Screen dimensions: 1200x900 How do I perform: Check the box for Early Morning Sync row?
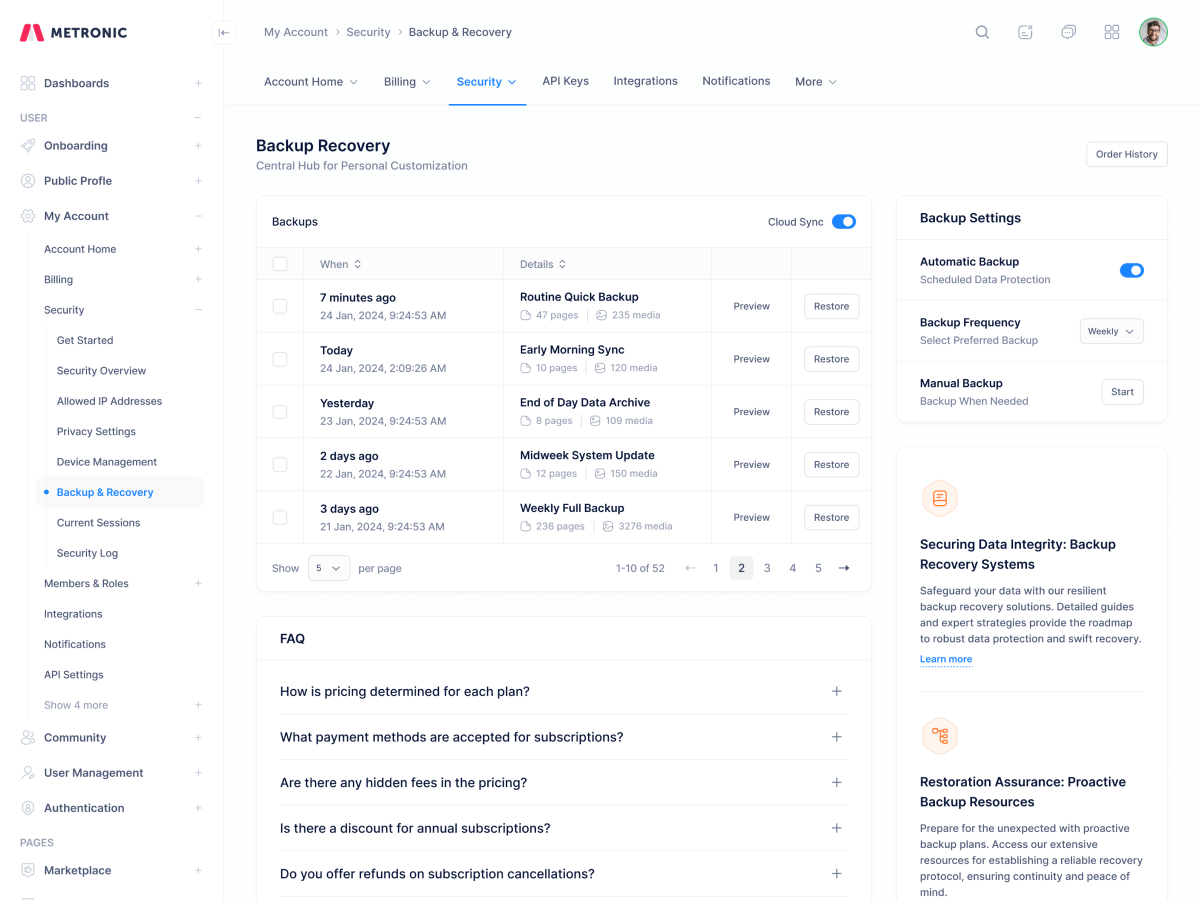tap(280, 359)
